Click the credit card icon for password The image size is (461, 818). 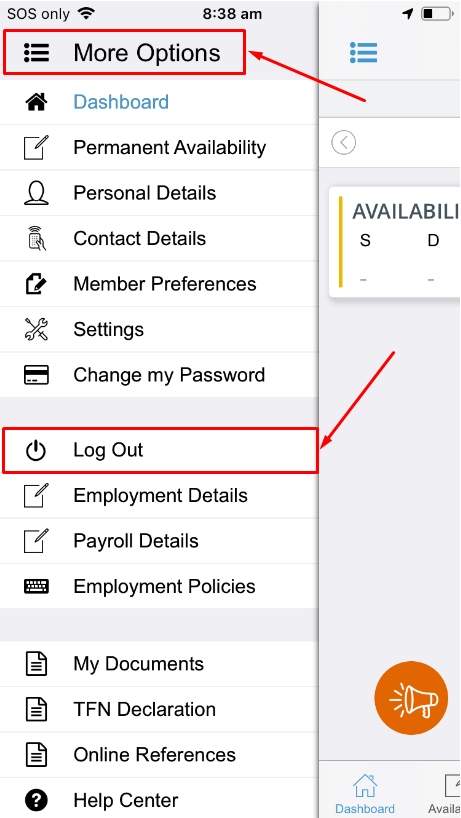pos(37,375)
